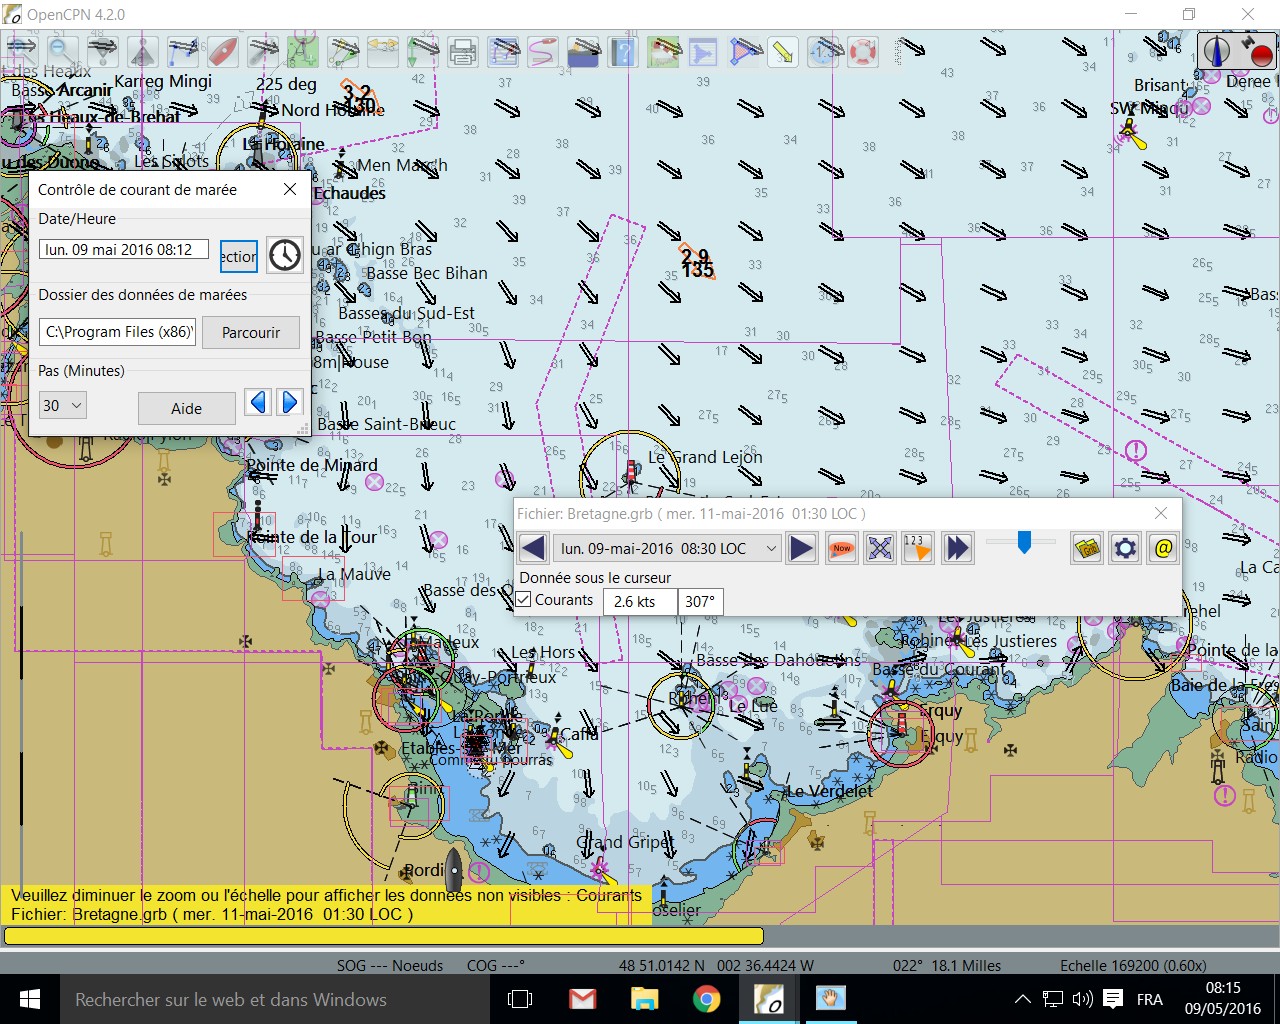The width and height of the screenshot is (1280, 1024).
Task: Close the Contrôle de courant de marée dialog
Action: 290,189
